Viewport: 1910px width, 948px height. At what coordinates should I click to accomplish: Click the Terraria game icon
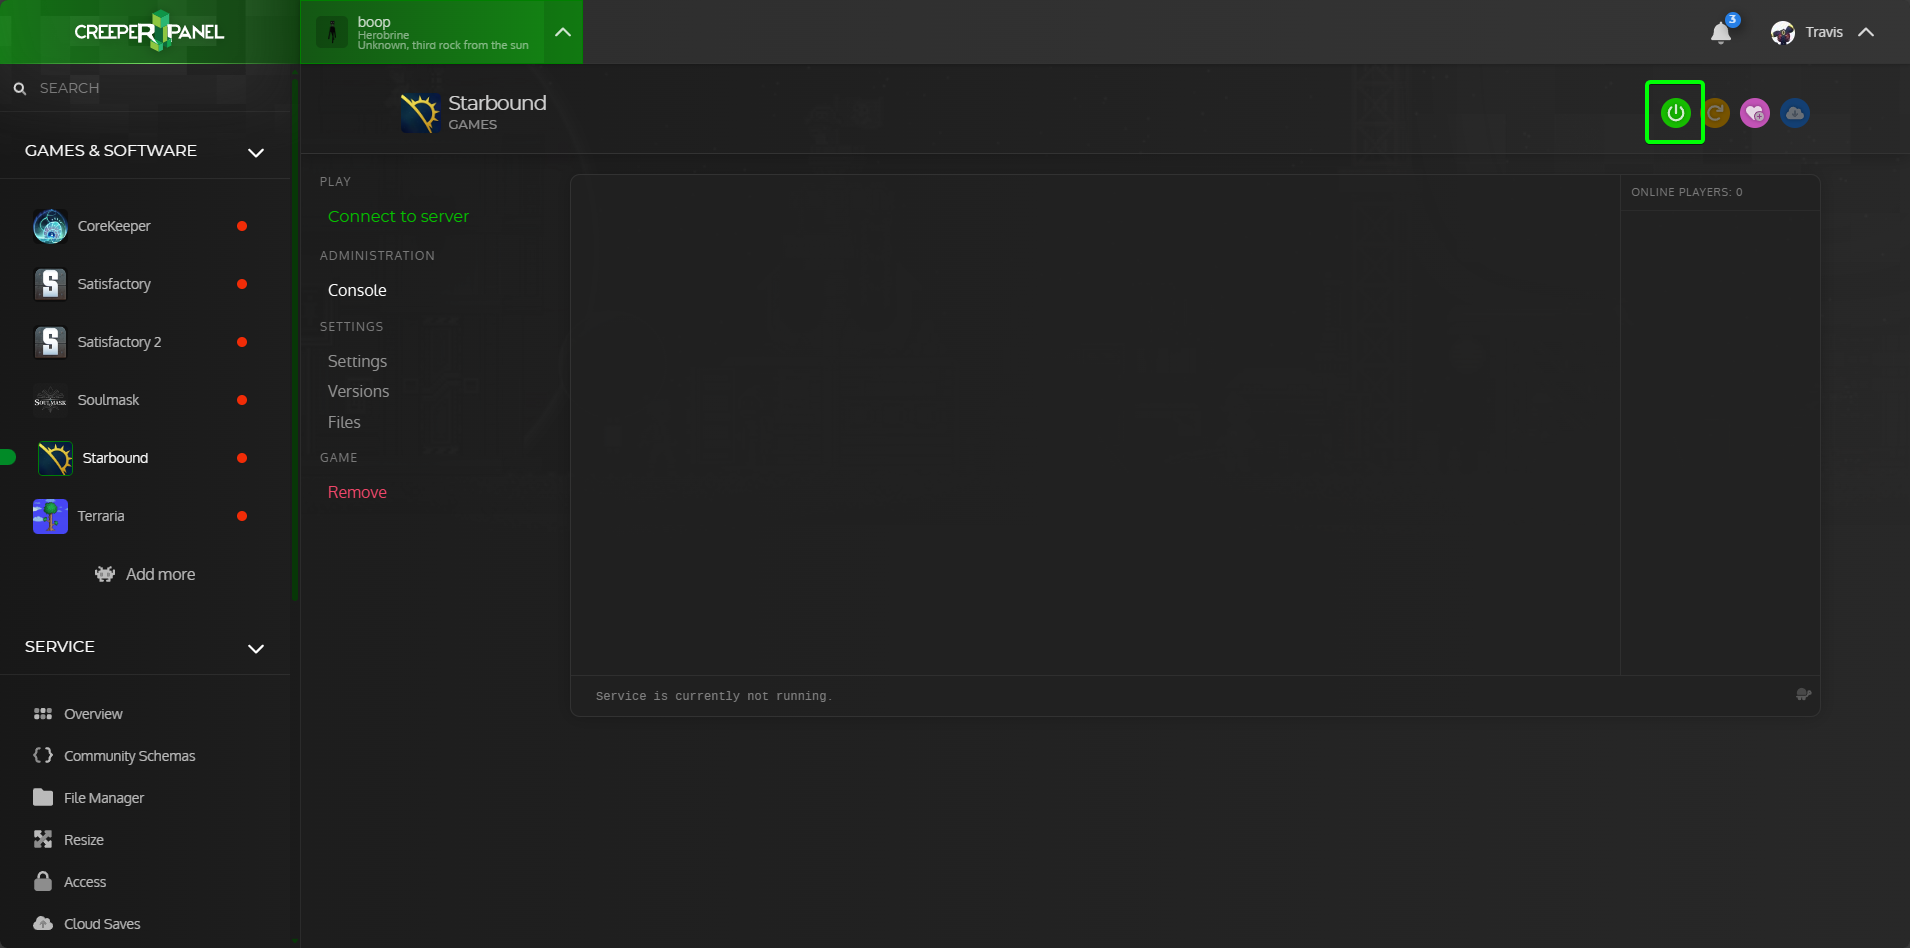[50, 516]
